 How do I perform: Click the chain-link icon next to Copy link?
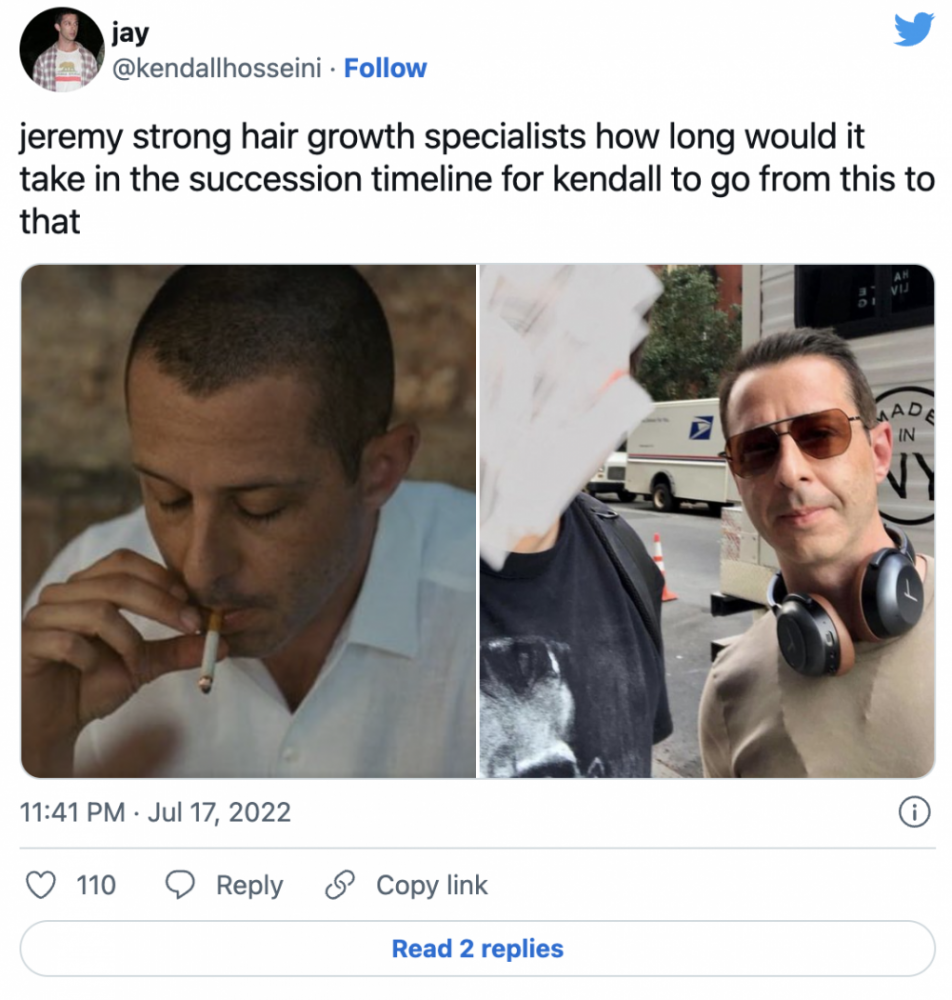coord(341,885)
